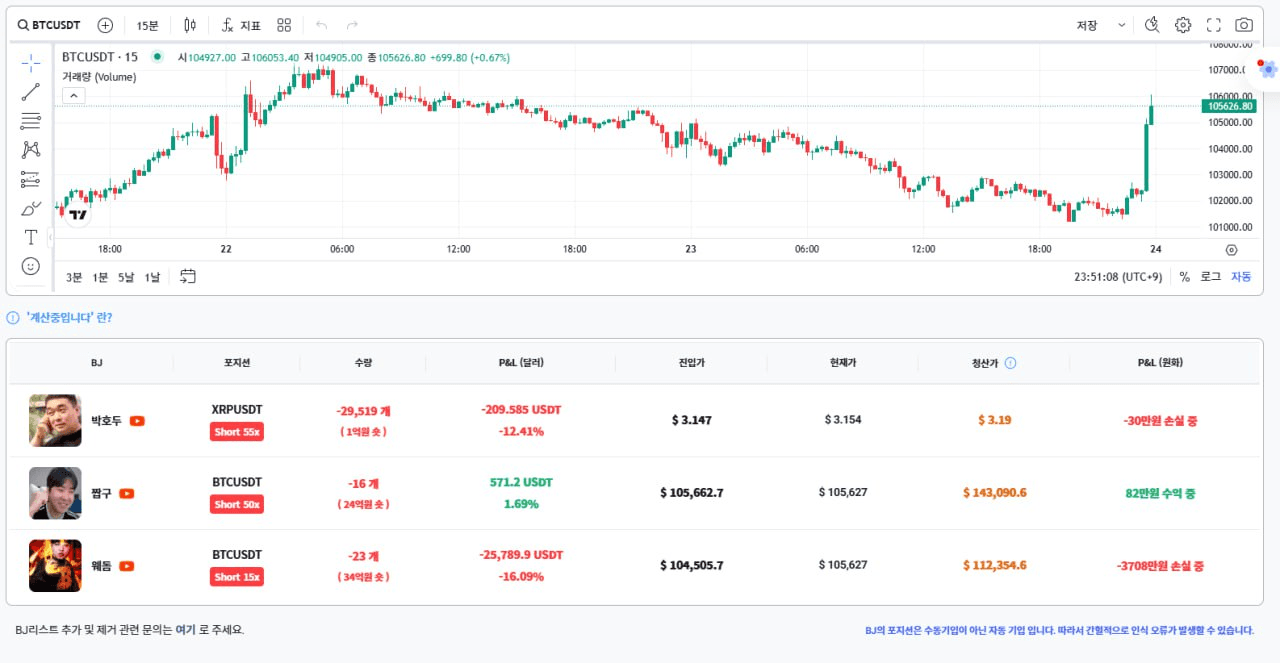
Task: Toggle the 로그 logarithmic scale
Action: coord(1210,277)
